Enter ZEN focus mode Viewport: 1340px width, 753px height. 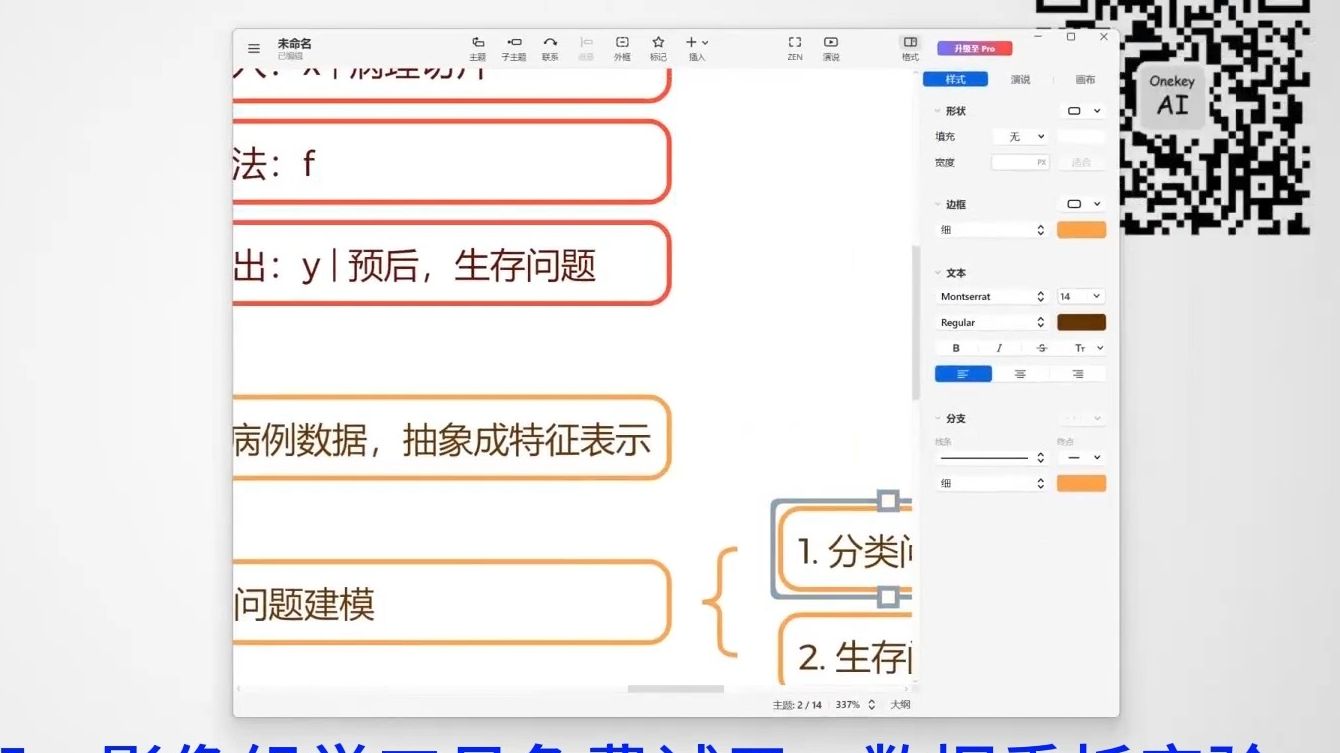794,48
